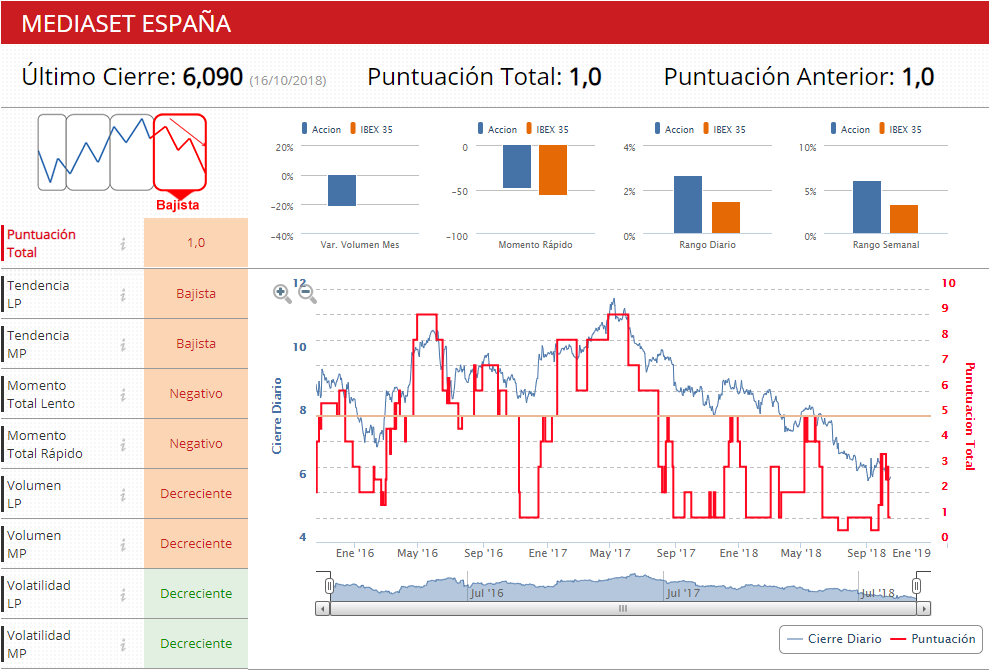Click the Jul '17 label in the navigator
This screenshot has width=990, height=670.
click(683, 593)
